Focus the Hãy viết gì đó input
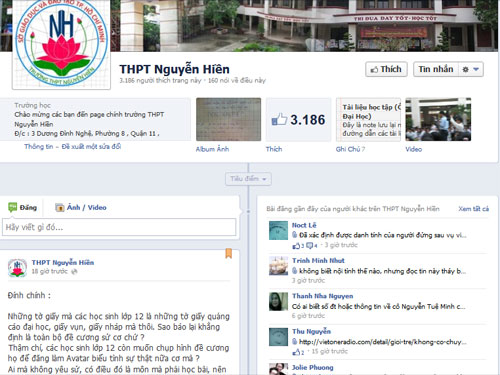 (x=119, y=227)
